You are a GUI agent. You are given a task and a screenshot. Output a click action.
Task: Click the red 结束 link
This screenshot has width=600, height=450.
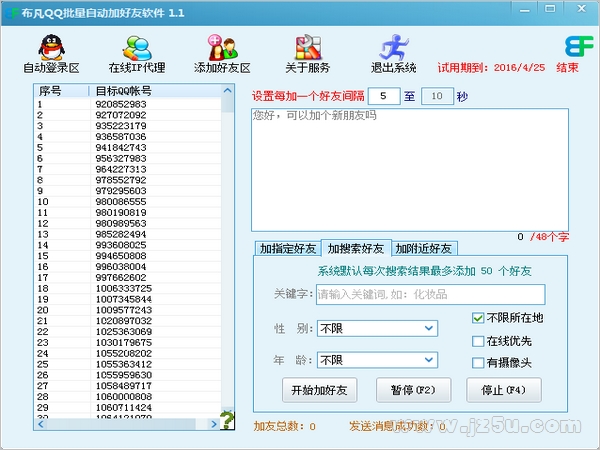coord(567,68)
